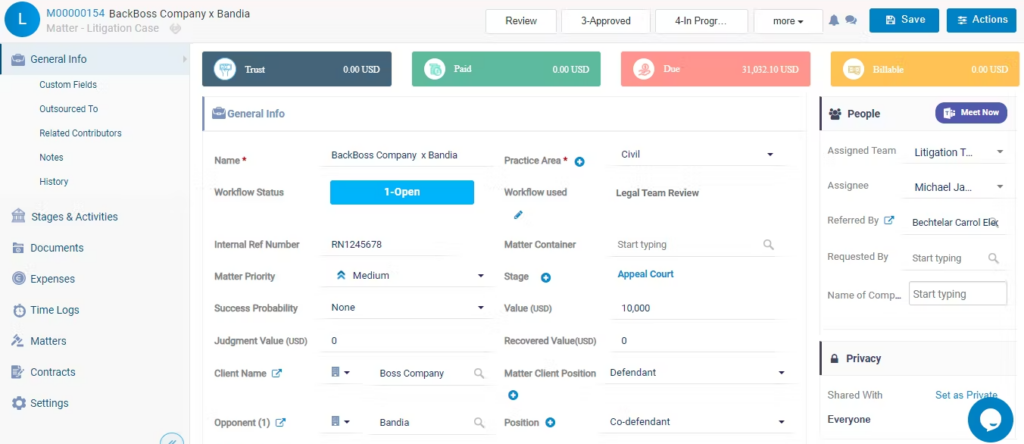Open the live chat bubble
The height and width of the screenshot is (444, 1024).
[x=990, y=420]
